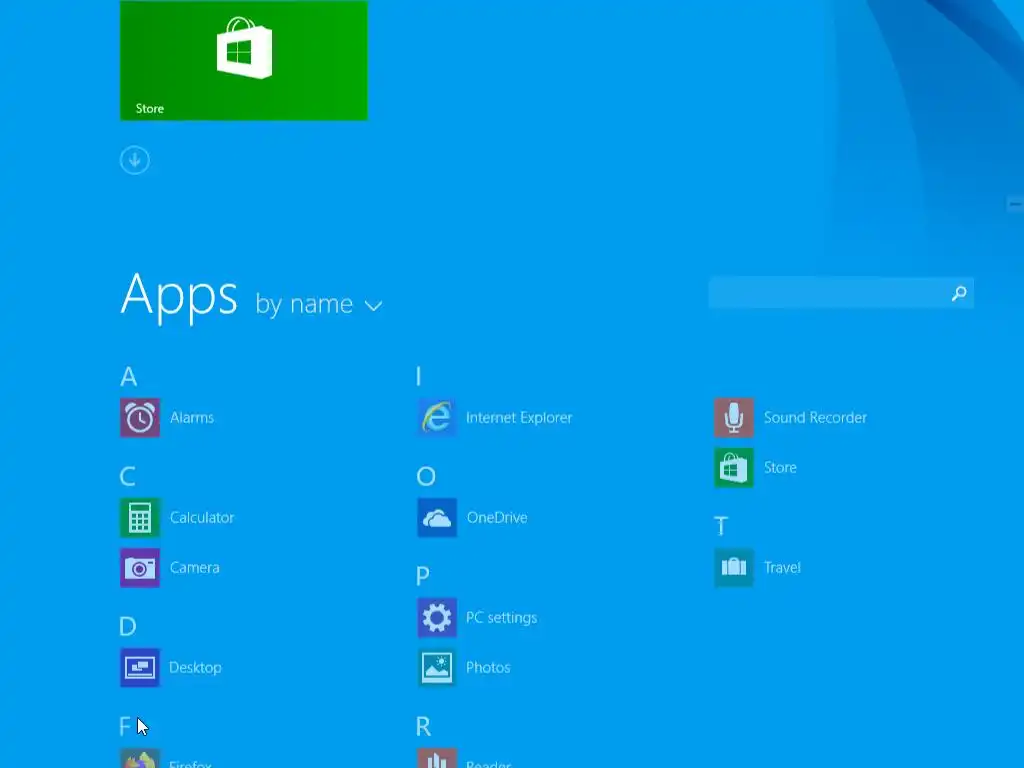This screenshot has width=1024, height=768.
Task: Click the letter P group header
Action: (x=423, y=577)
